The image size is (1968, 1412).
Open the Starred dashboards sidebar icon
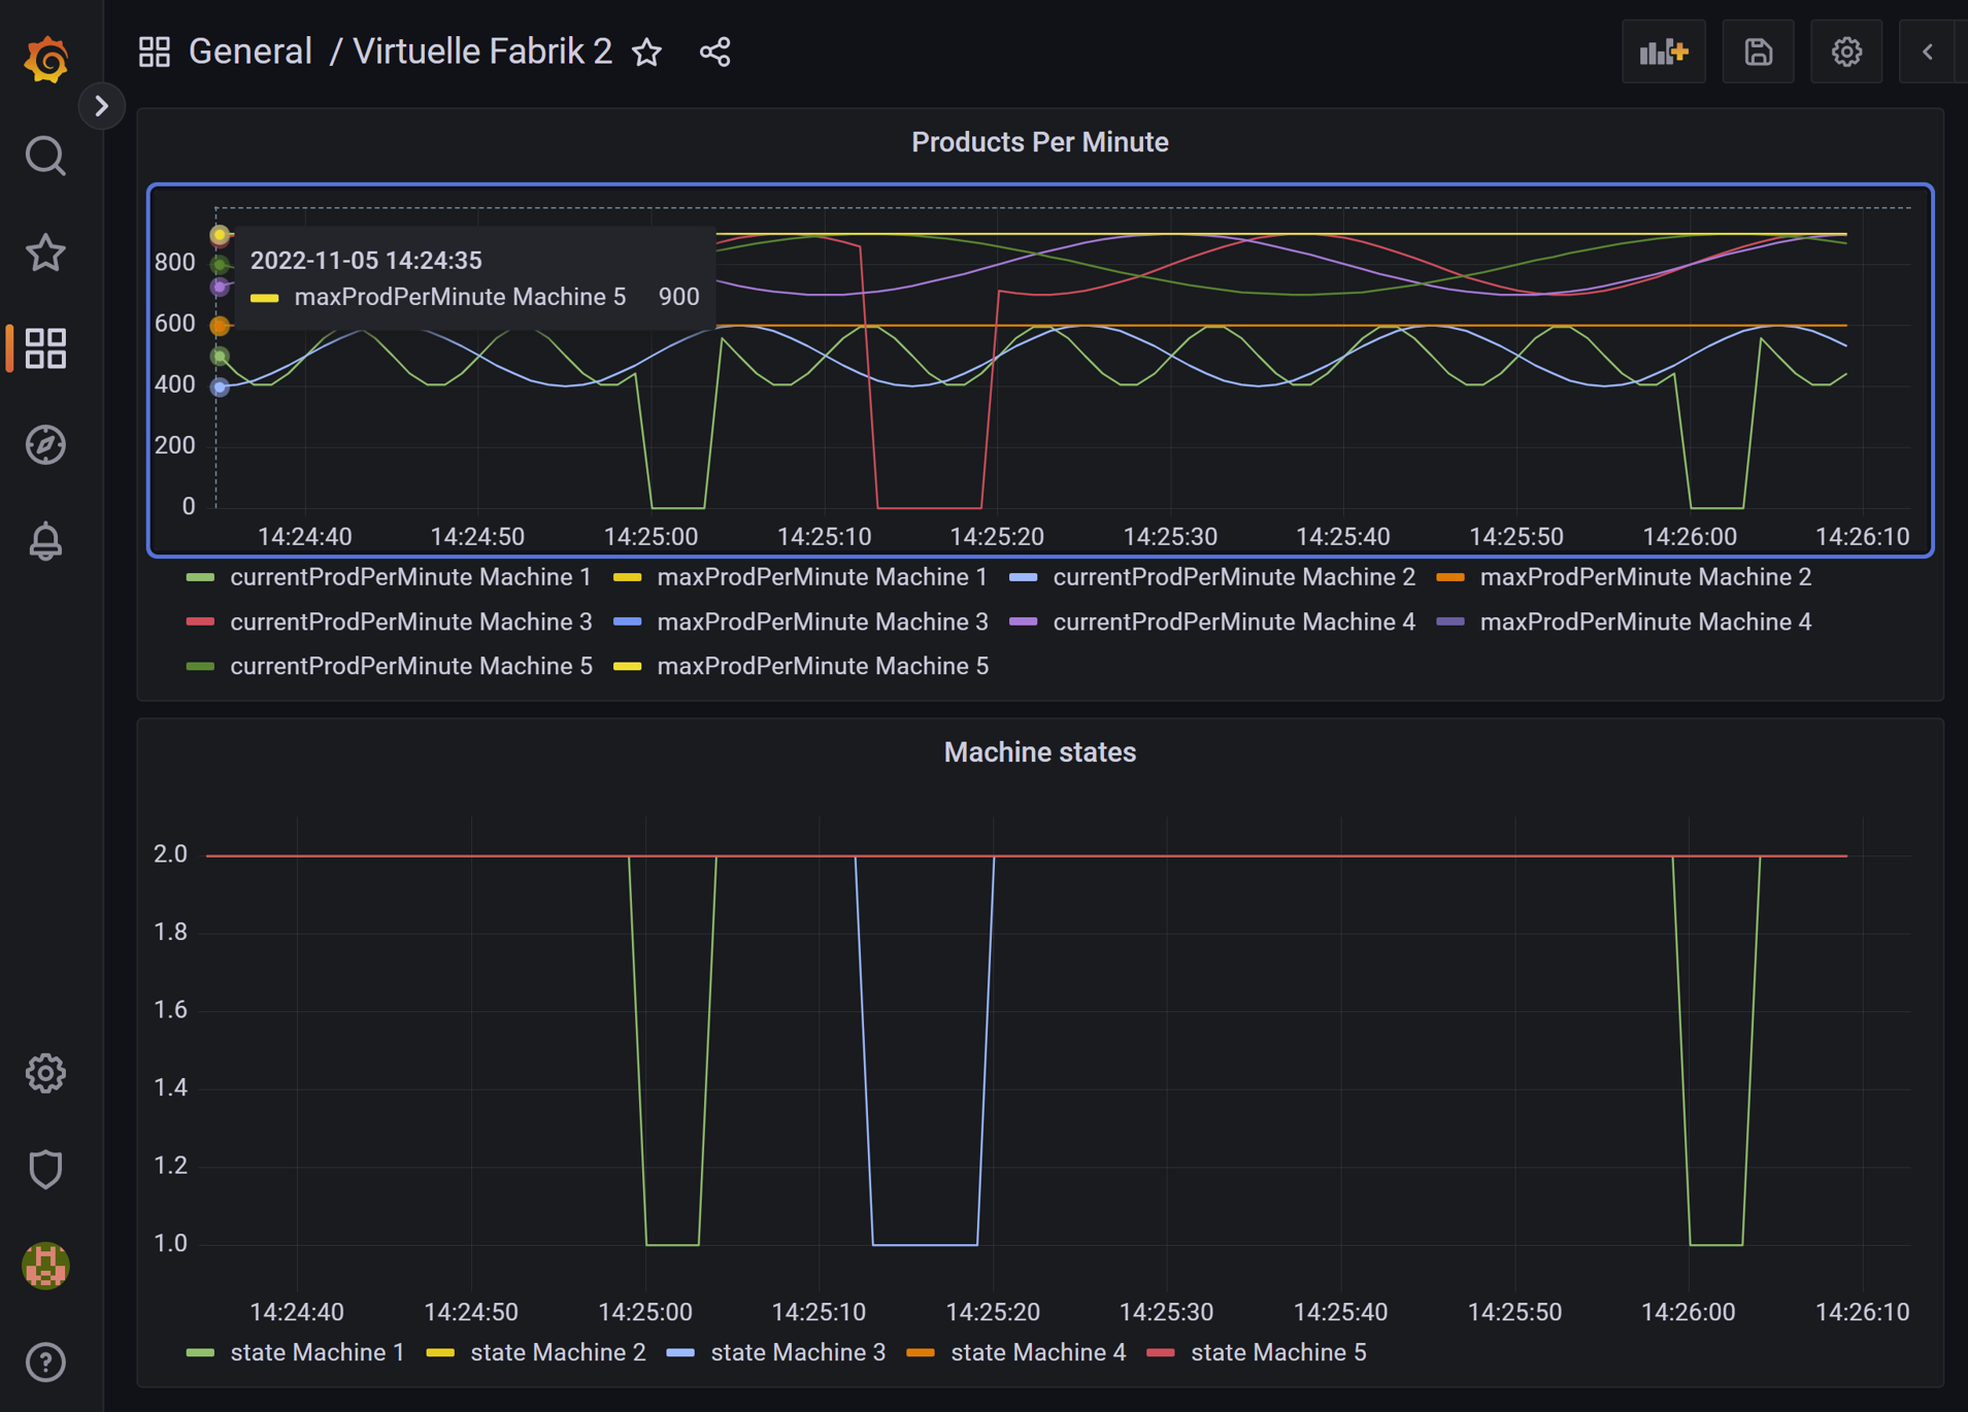click(46, 253)
